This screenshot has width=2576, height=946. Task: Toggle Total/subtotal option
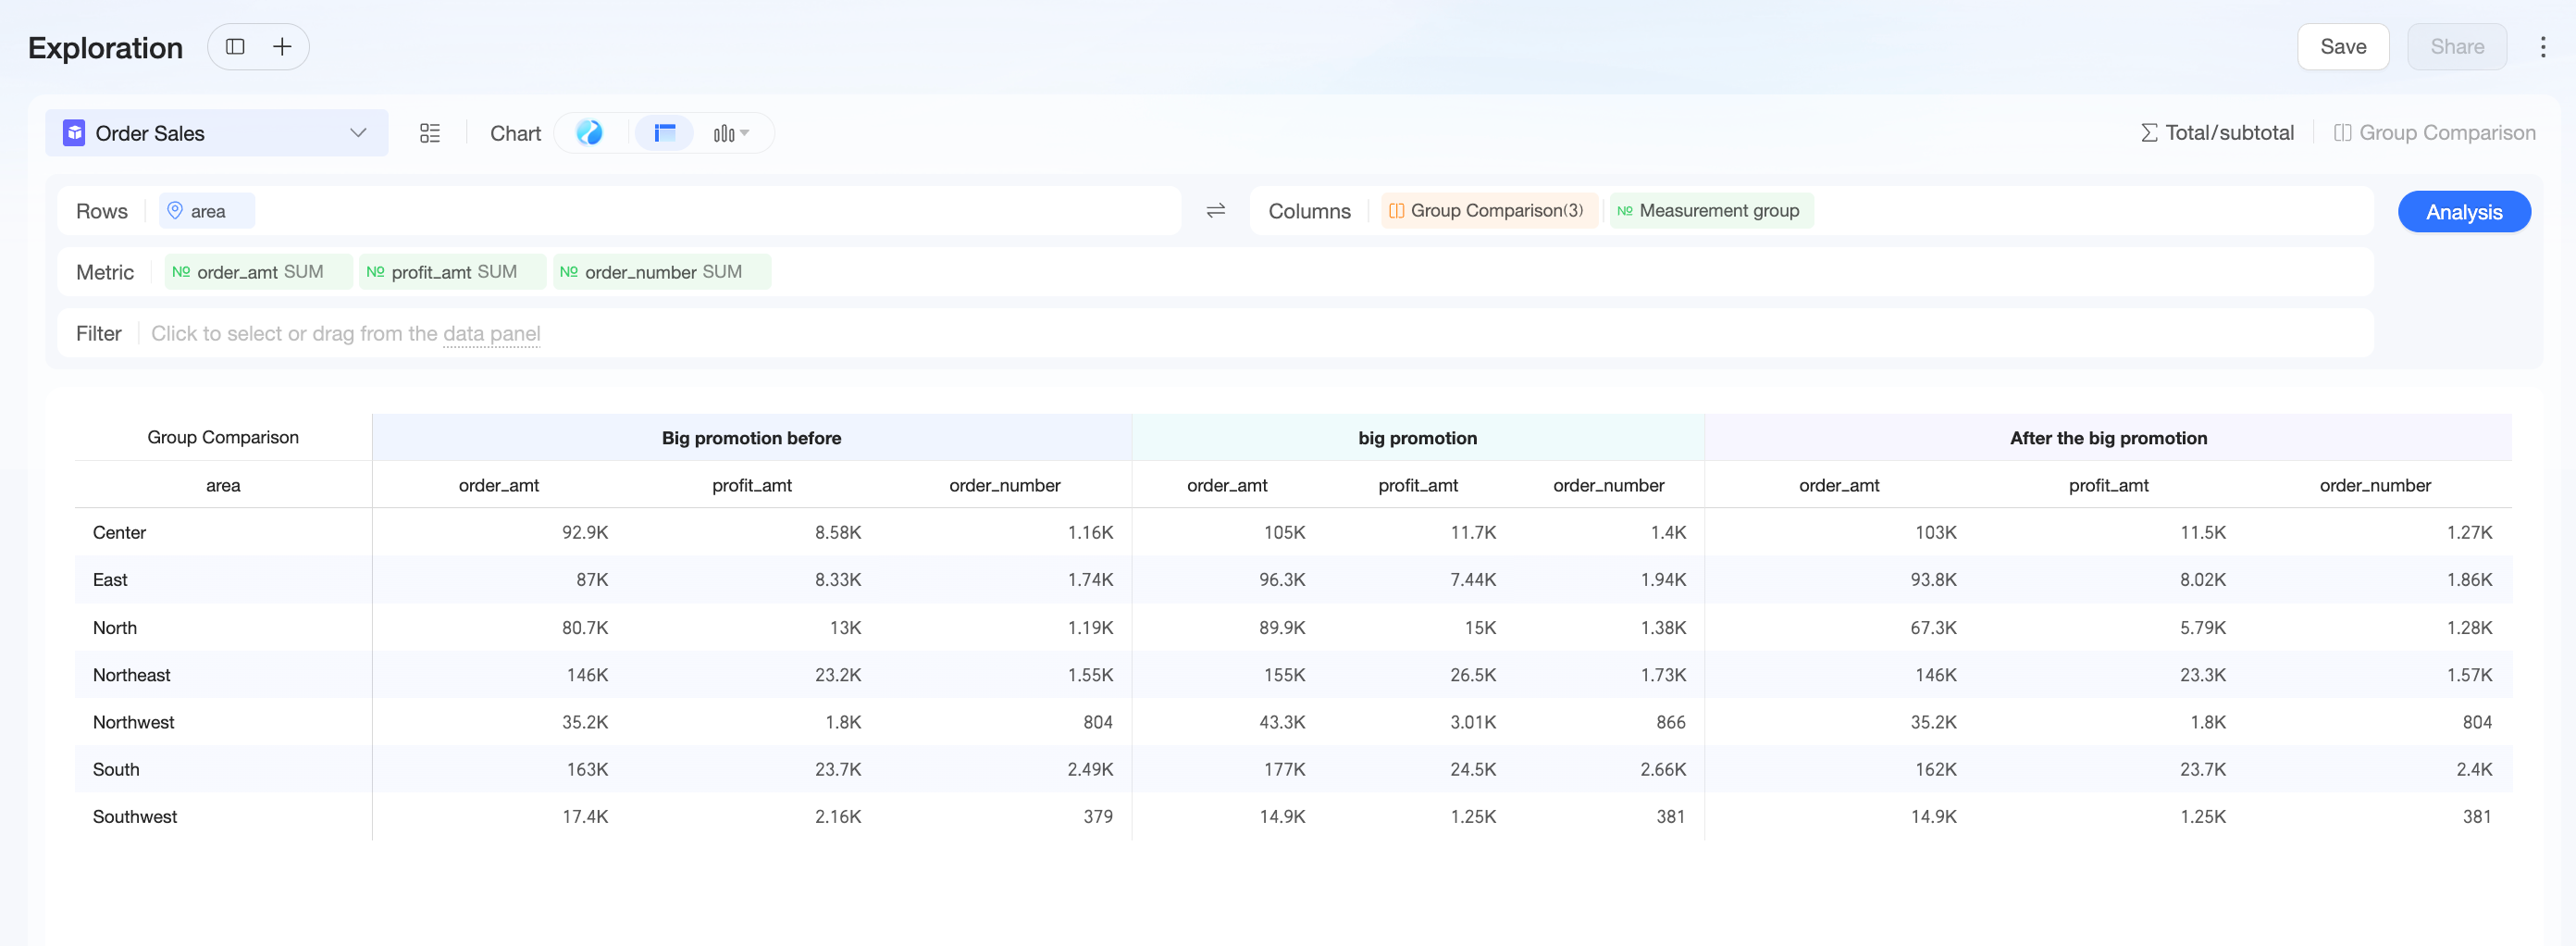click(x=2216, y=133)
